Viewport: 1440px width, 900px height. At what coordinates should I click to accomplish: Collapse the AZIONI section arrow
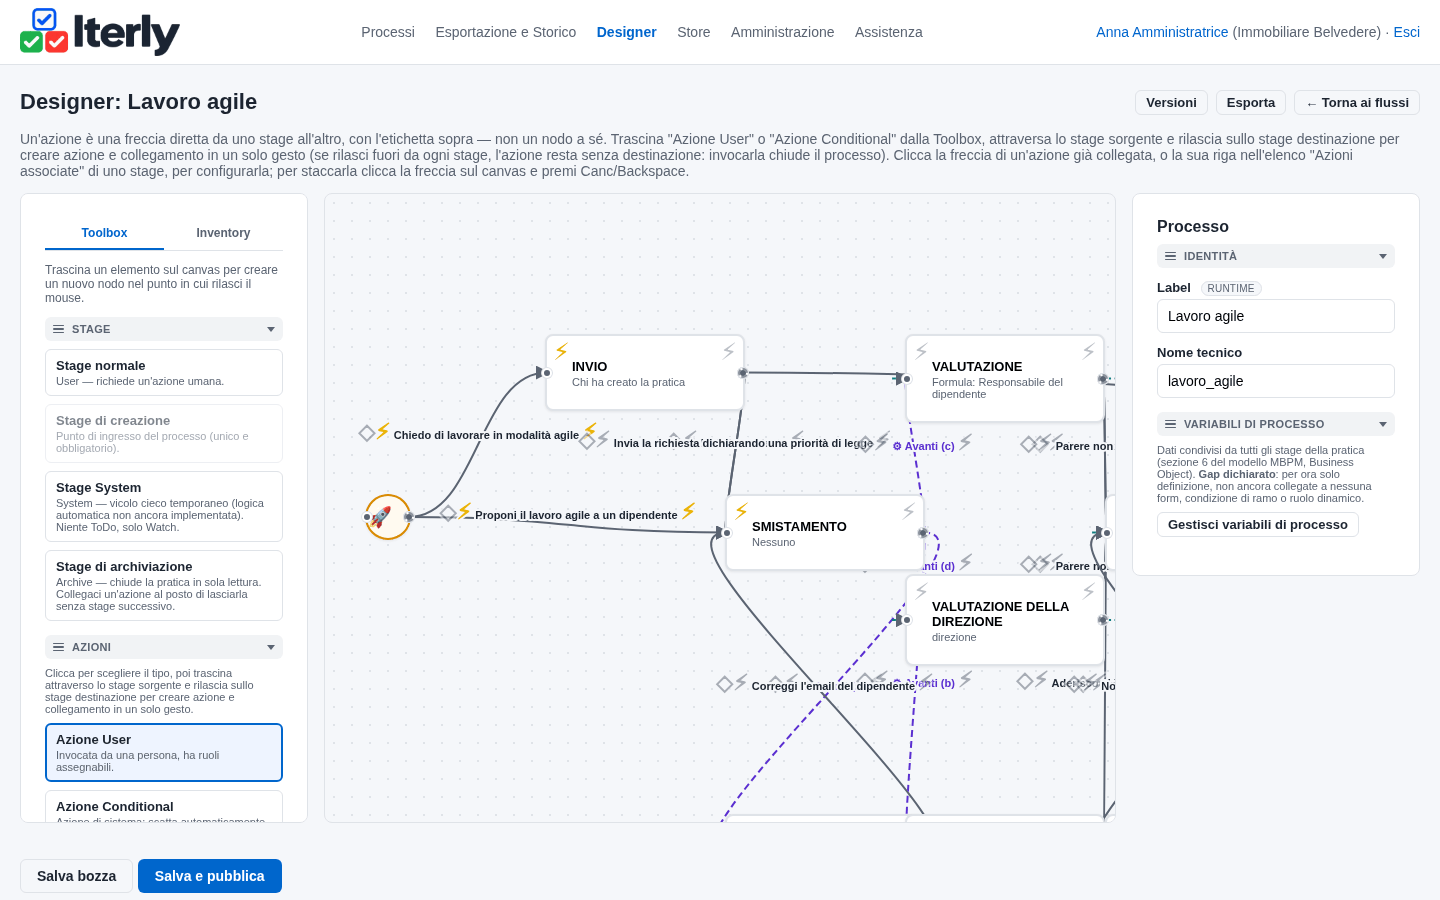pyautogui.click(x=271, y=647)
